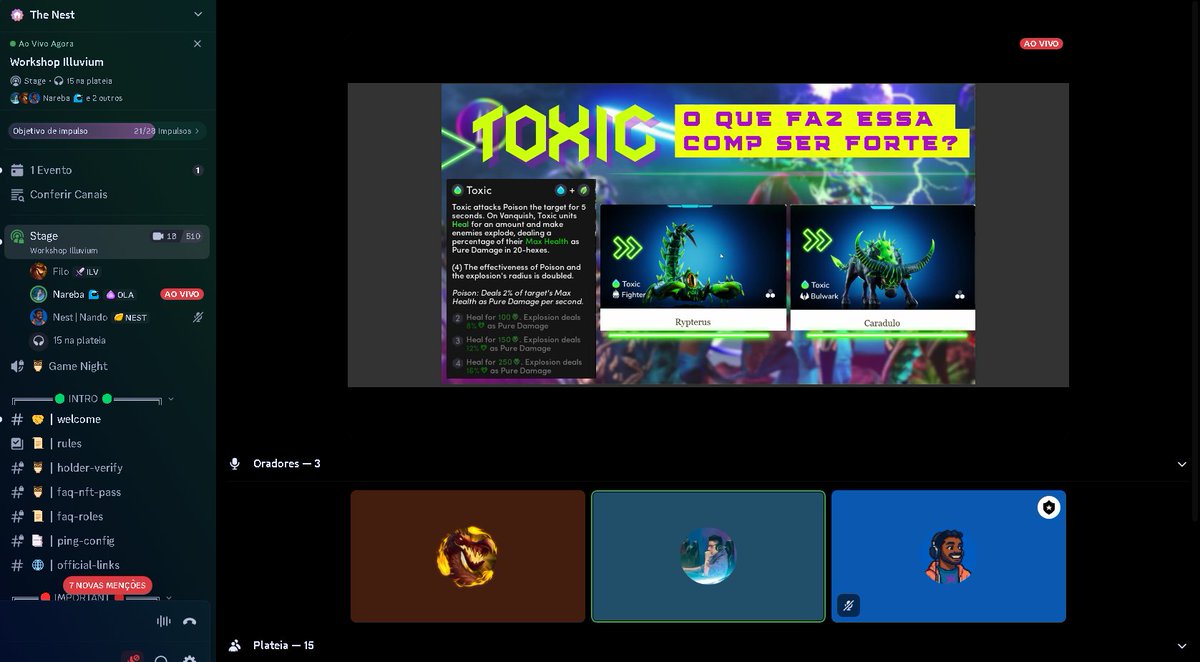1200x662 pixels.
Task: Select the Stage channel
Action: coord(106,241)
